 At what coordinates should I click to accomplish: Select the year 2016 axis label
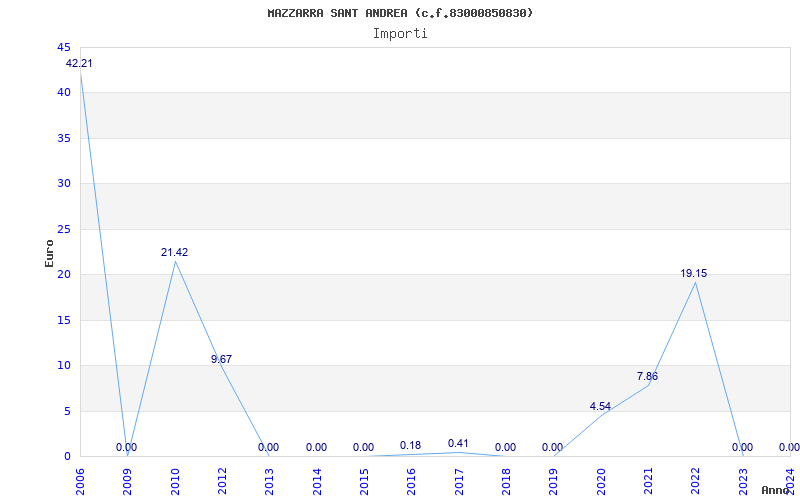tap(412, 481)
